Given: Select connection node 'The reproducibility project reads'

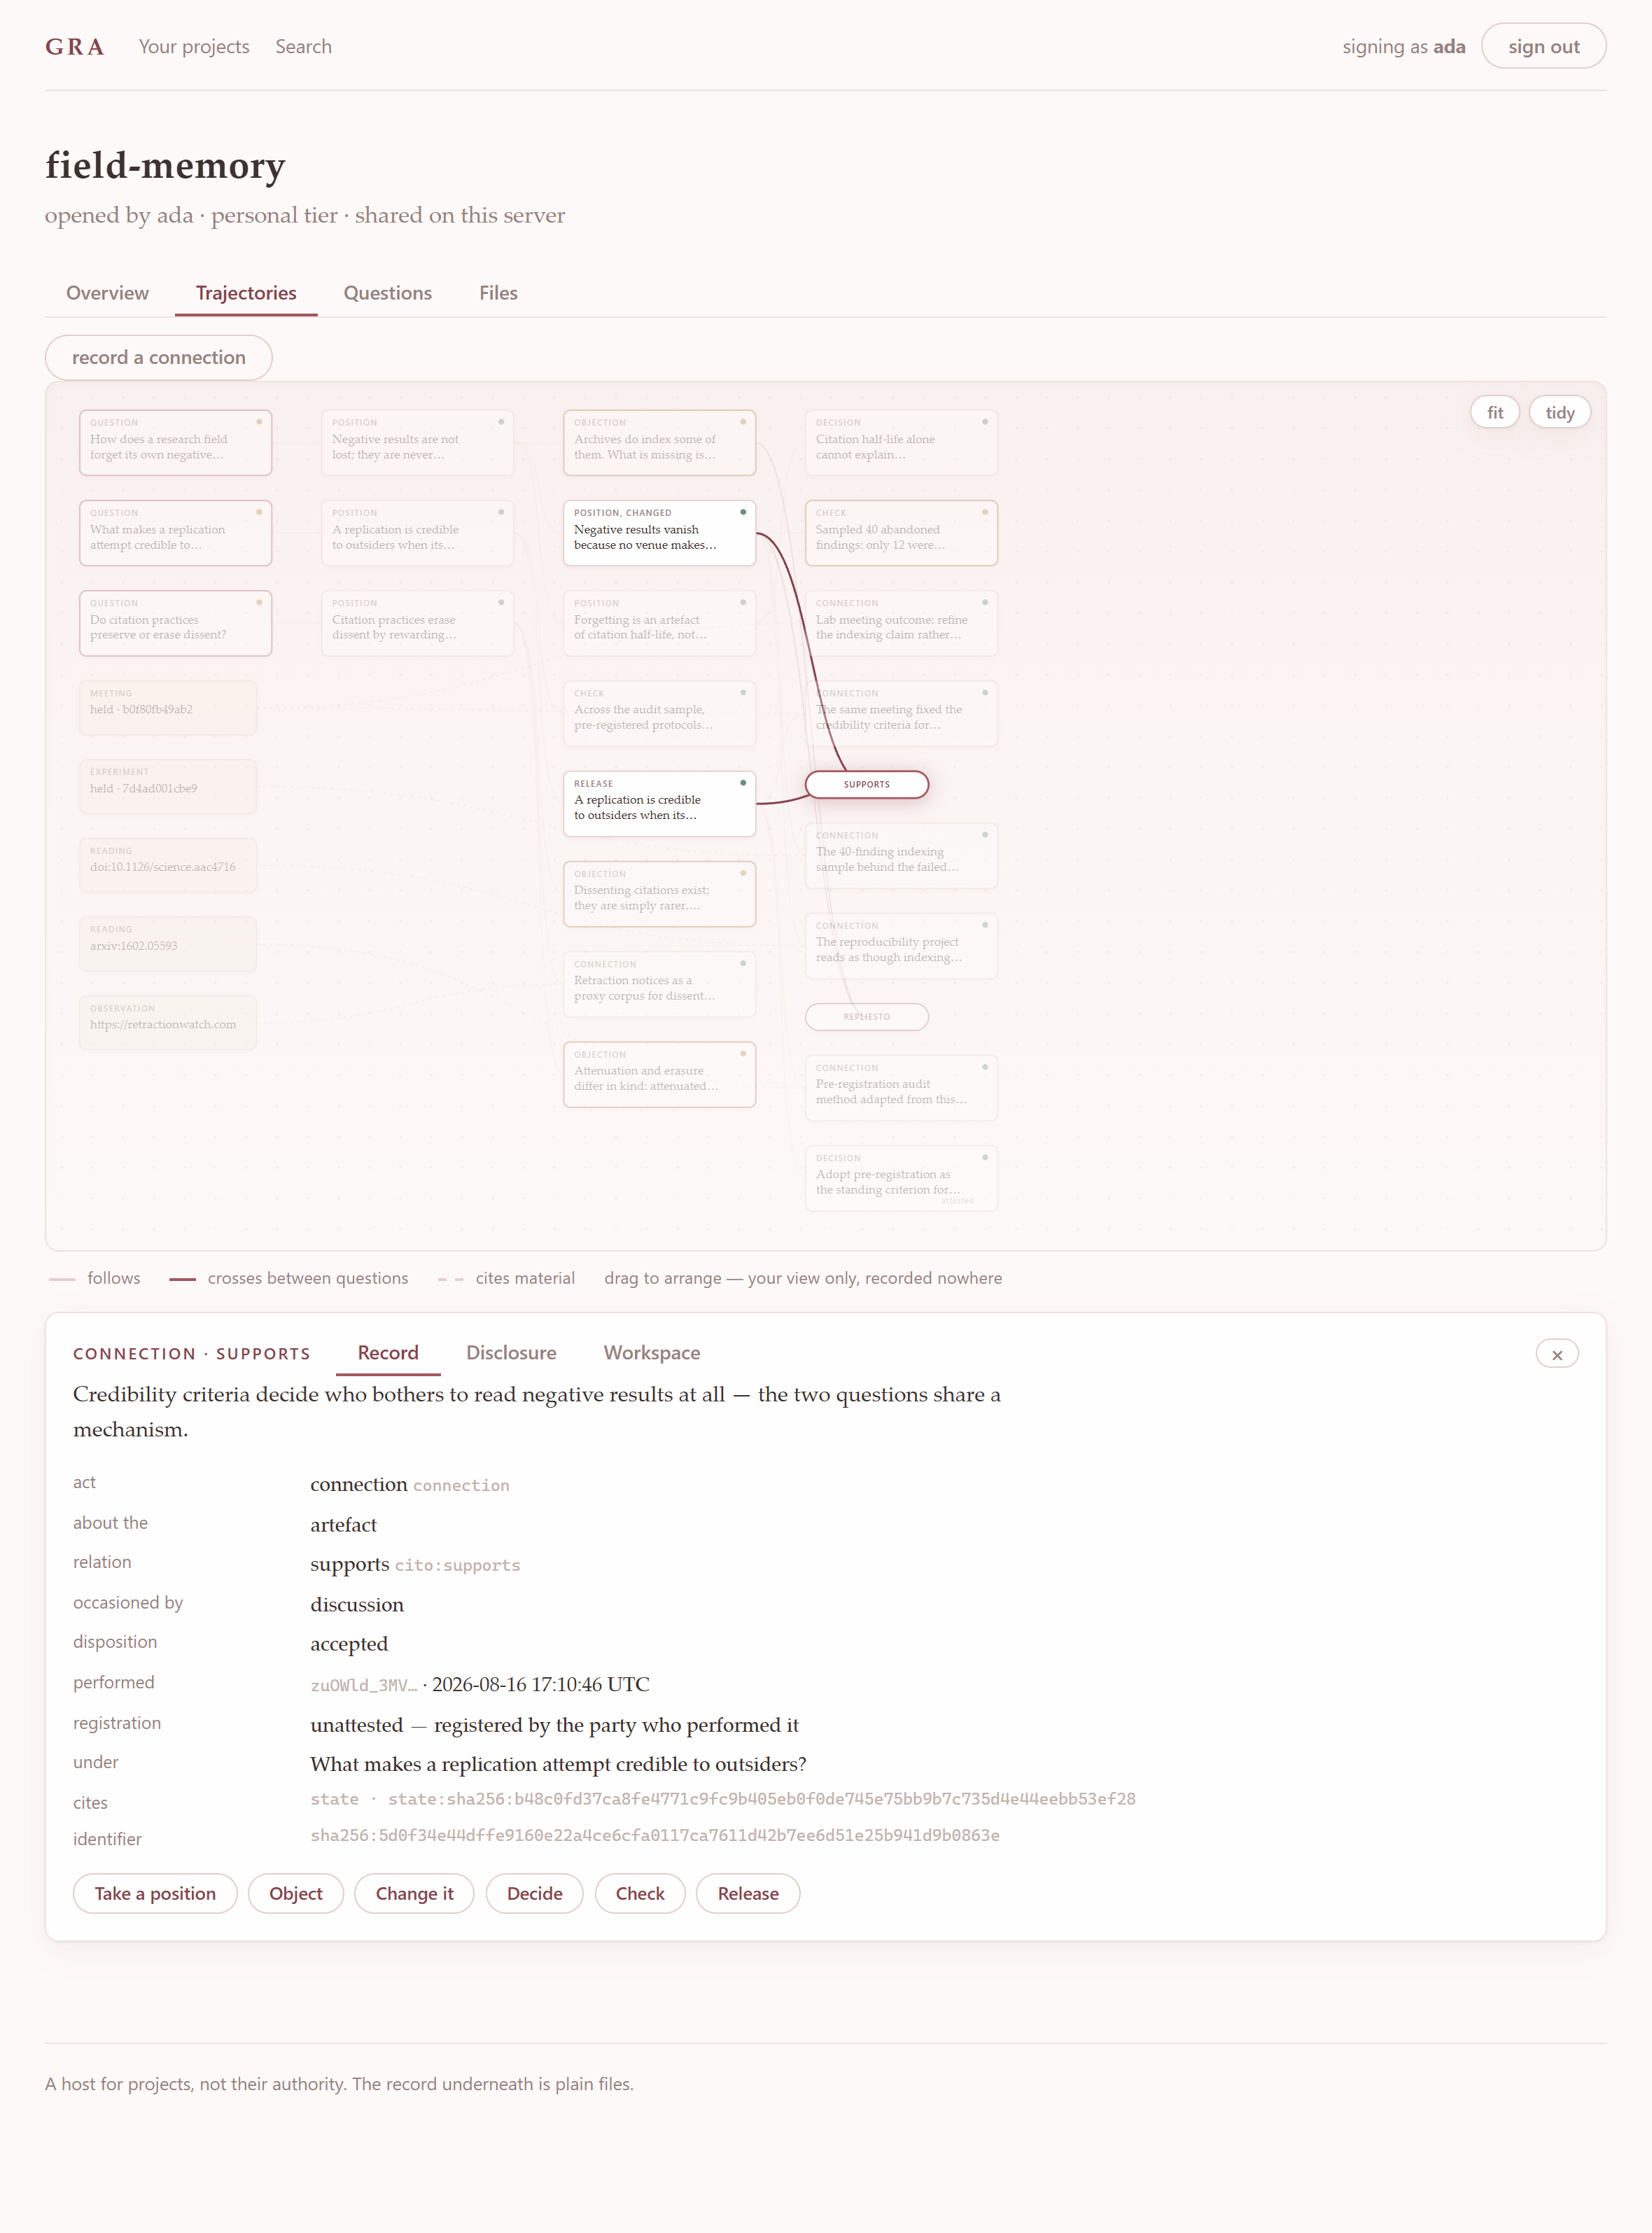Looking at the screenshot, I should click(x=901, y=946).
